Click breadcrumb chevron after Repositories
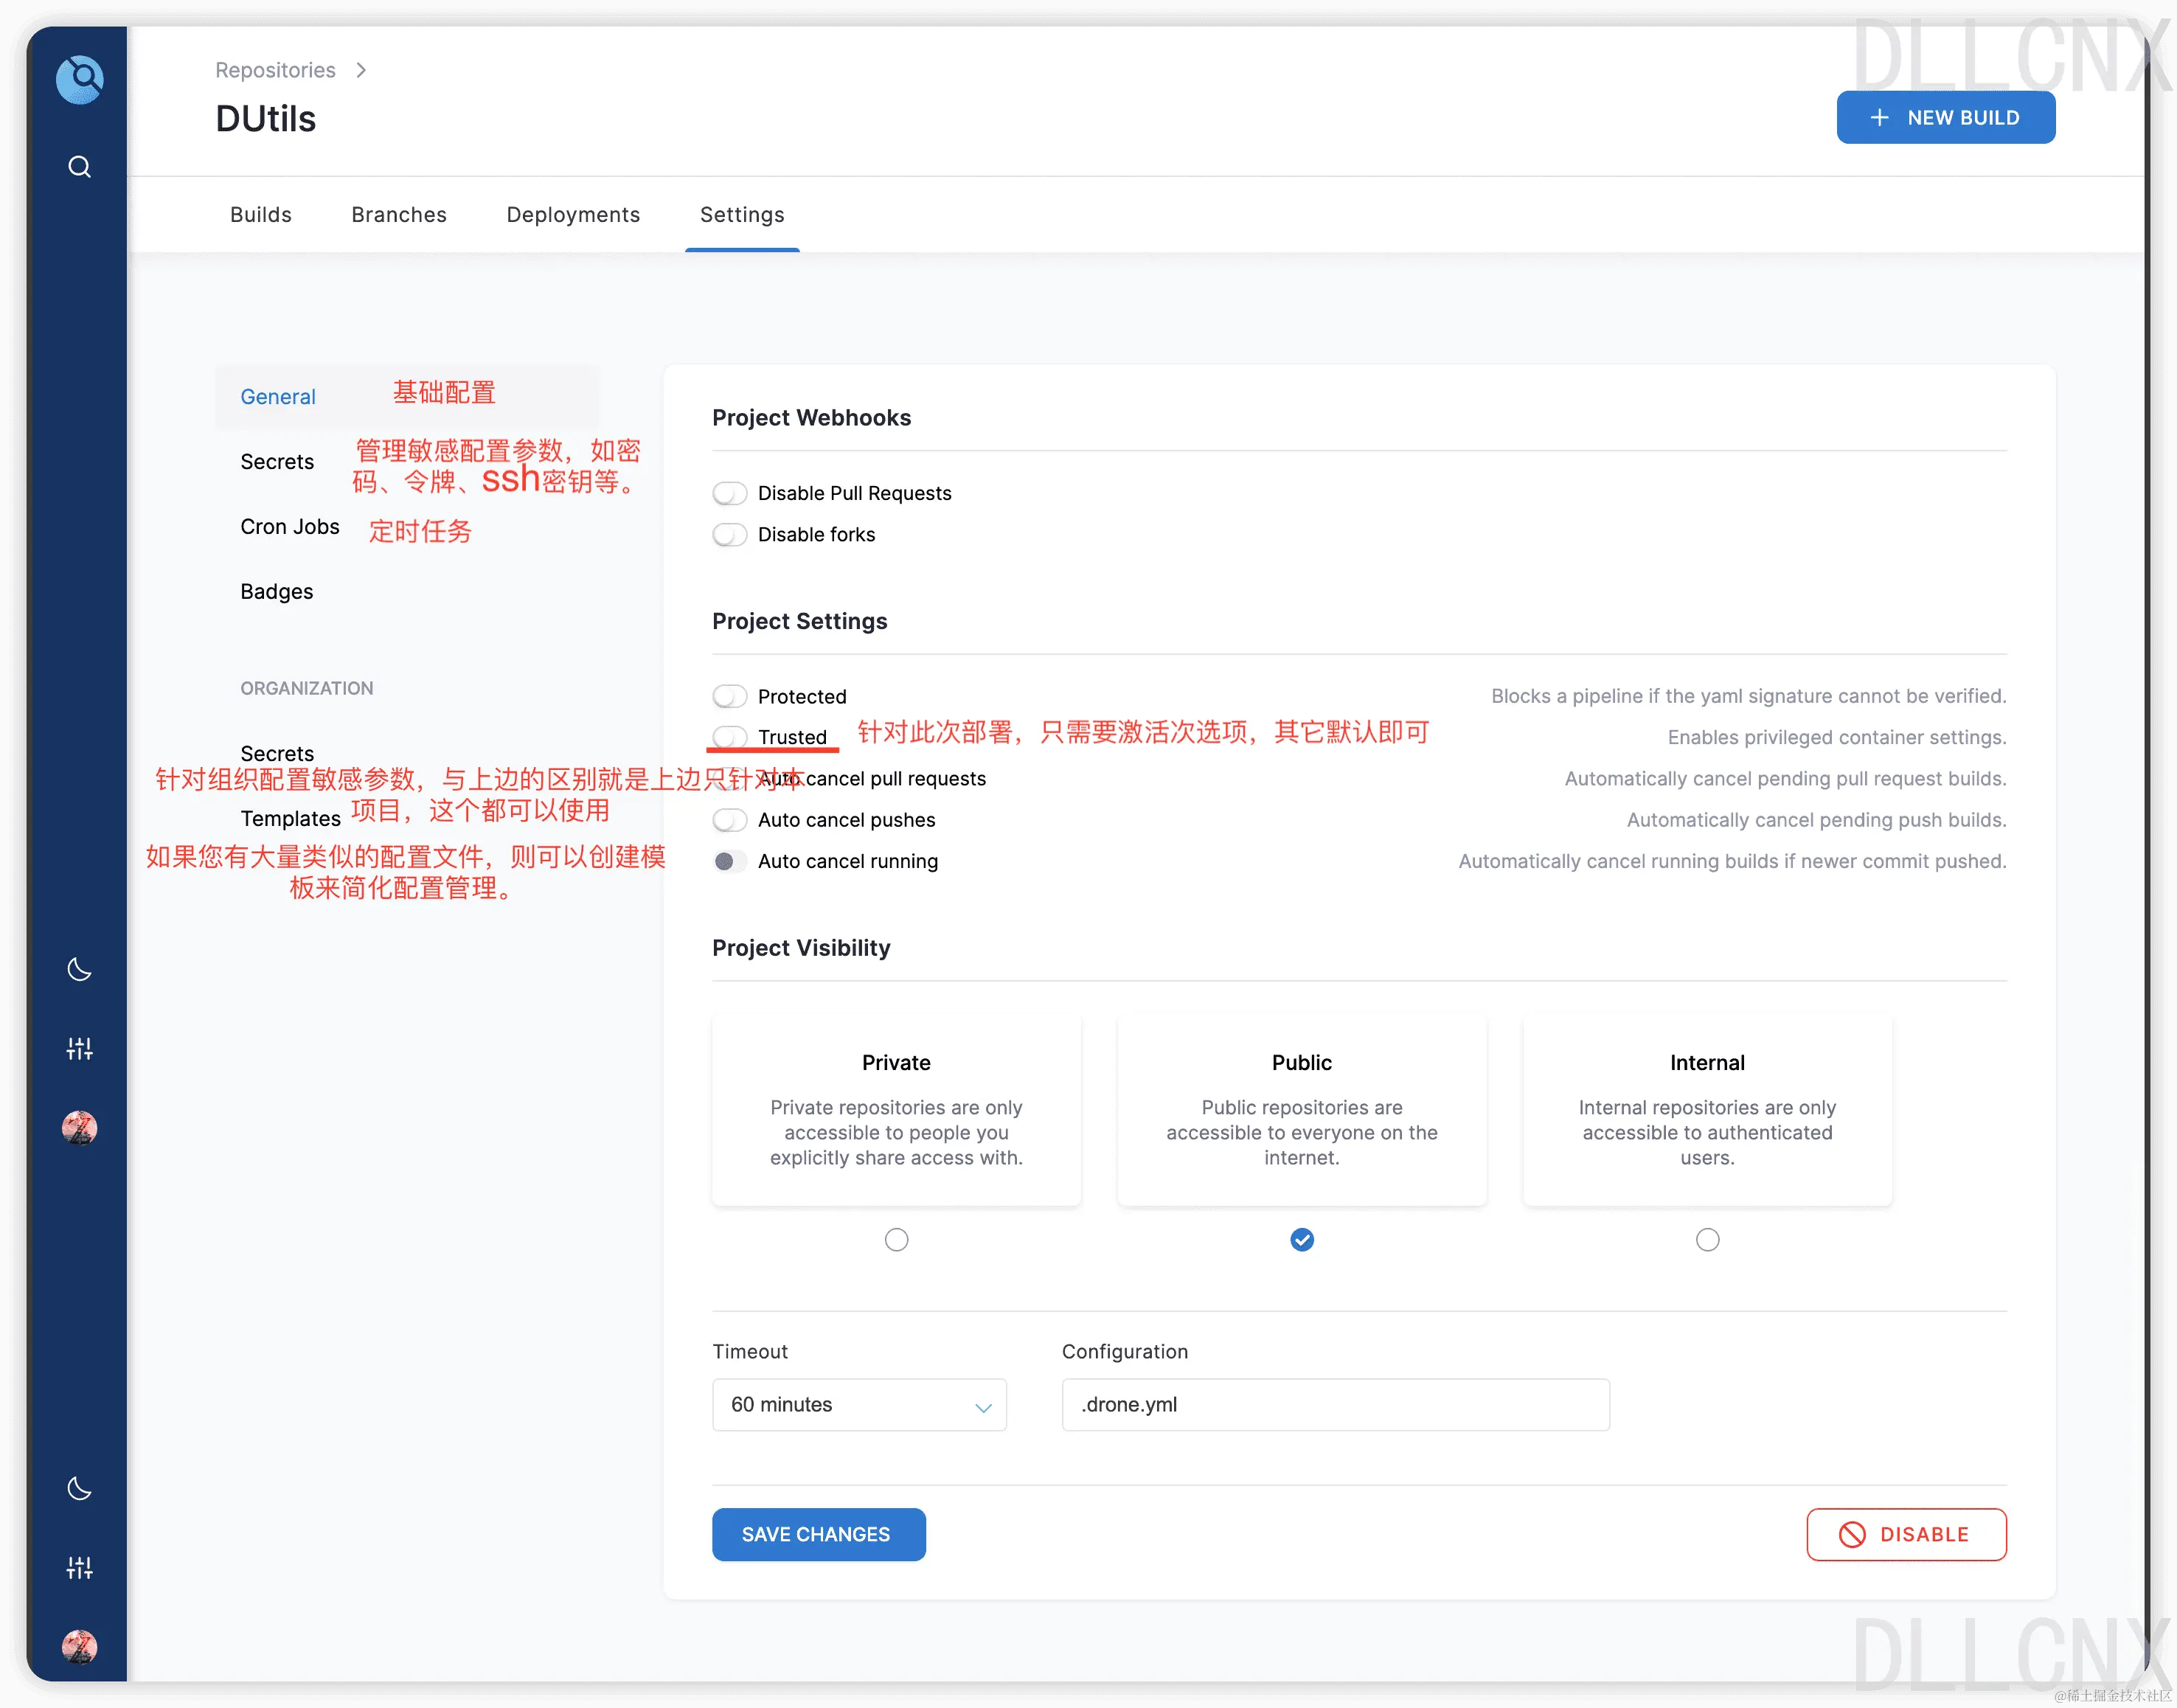Screen dimensions: 2177x1708 361,70
